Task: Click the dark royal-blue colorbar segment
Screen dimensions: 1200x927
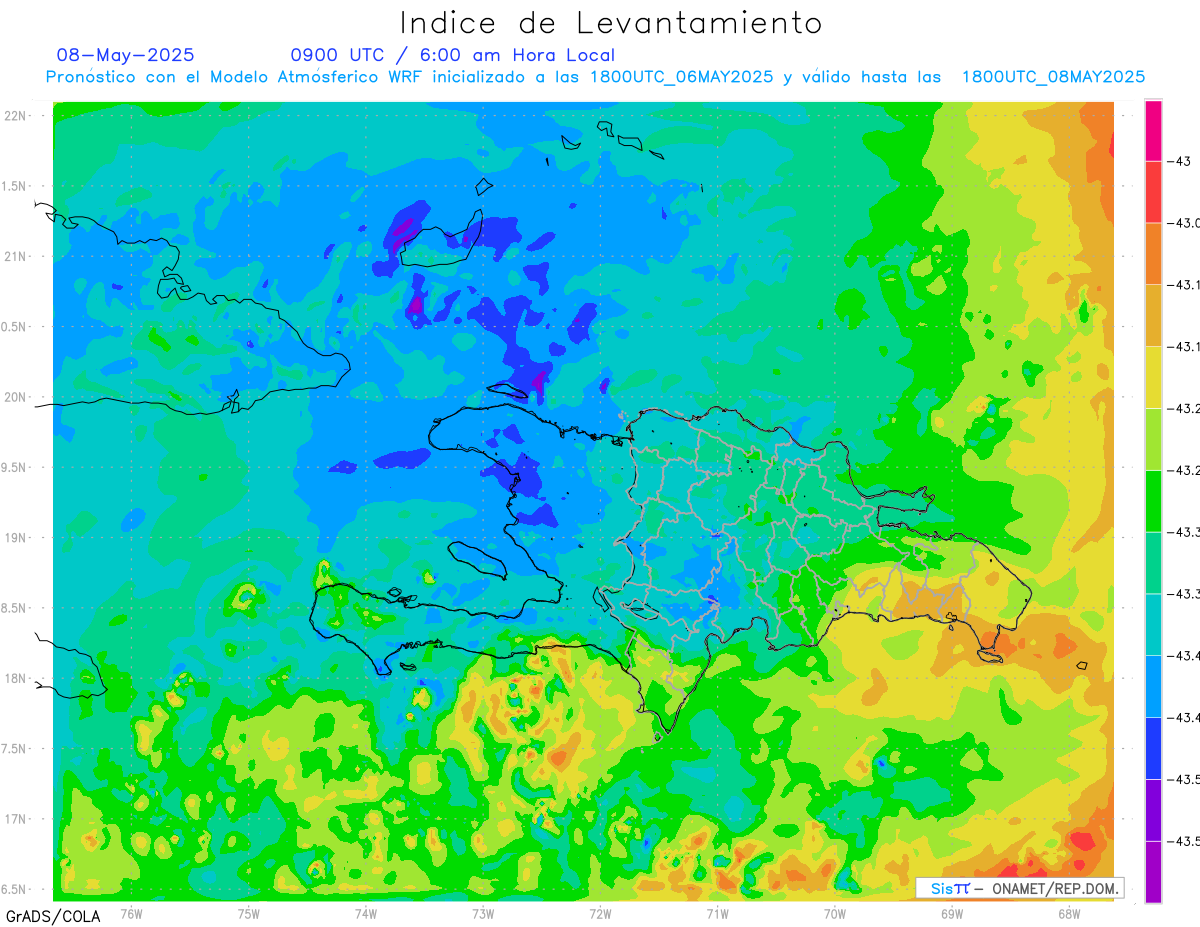Action: click(x=1153, y=748)
